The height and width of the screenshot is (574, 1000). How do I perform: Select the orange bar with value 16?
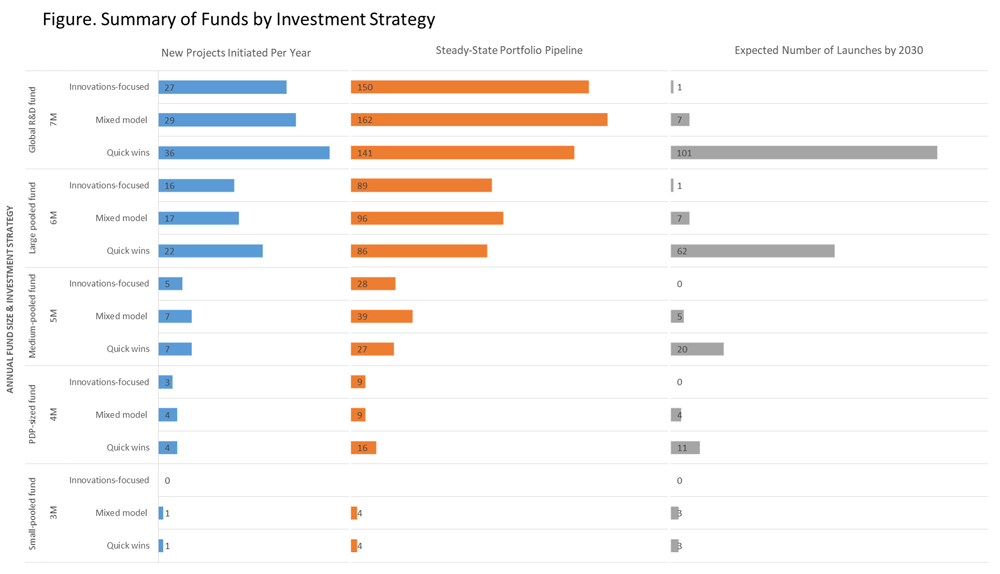click(363, 448)
